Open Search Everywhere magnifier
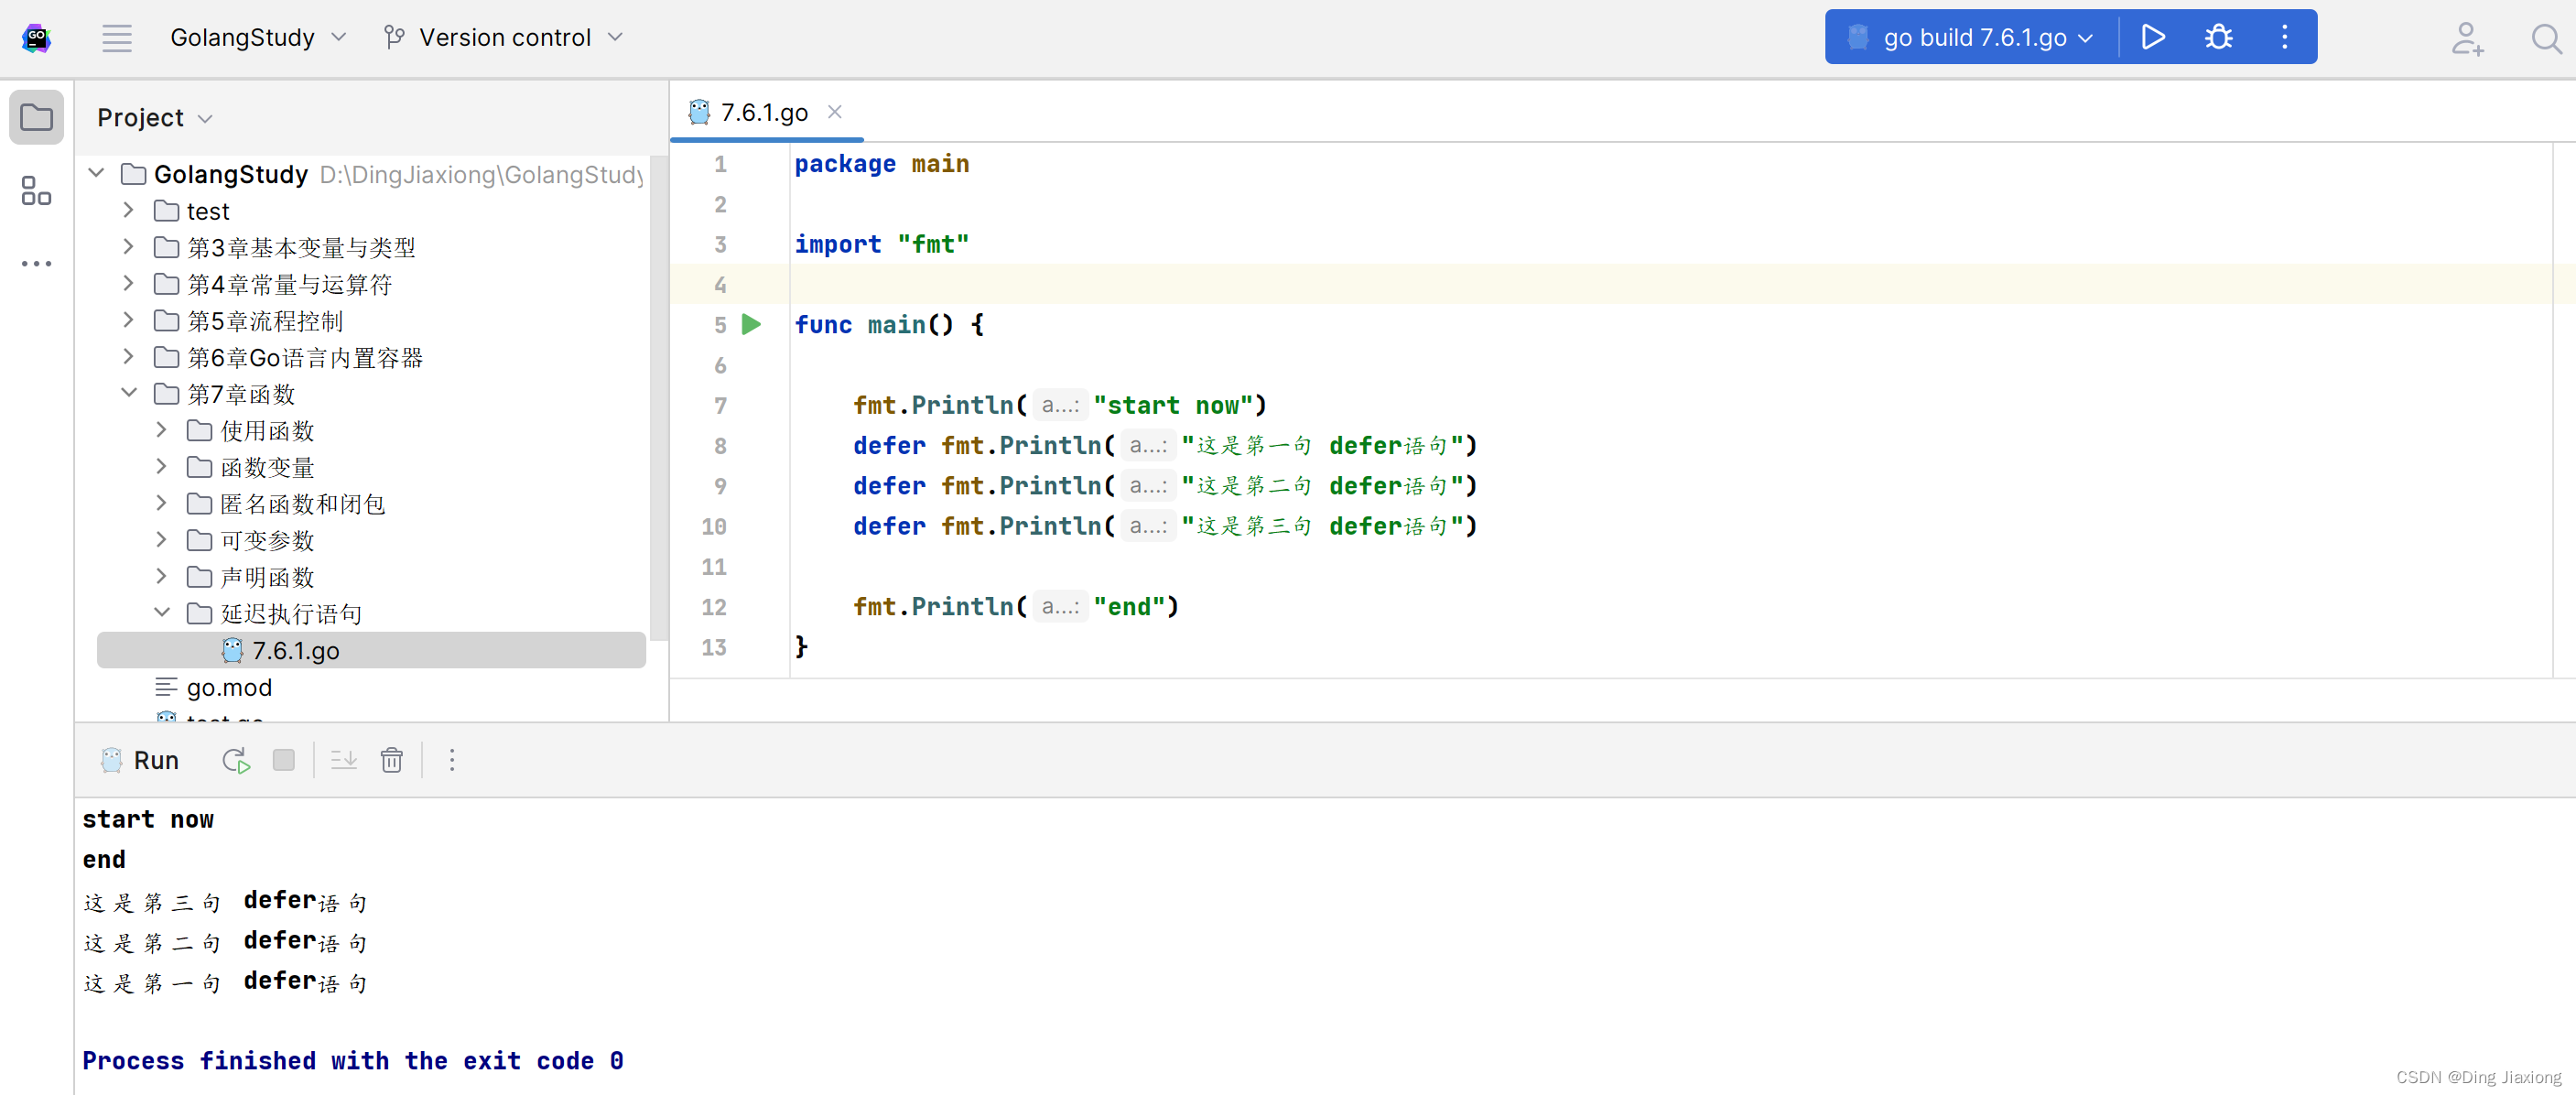This screenshot has height=1095, width=2576. (2546, 39)
